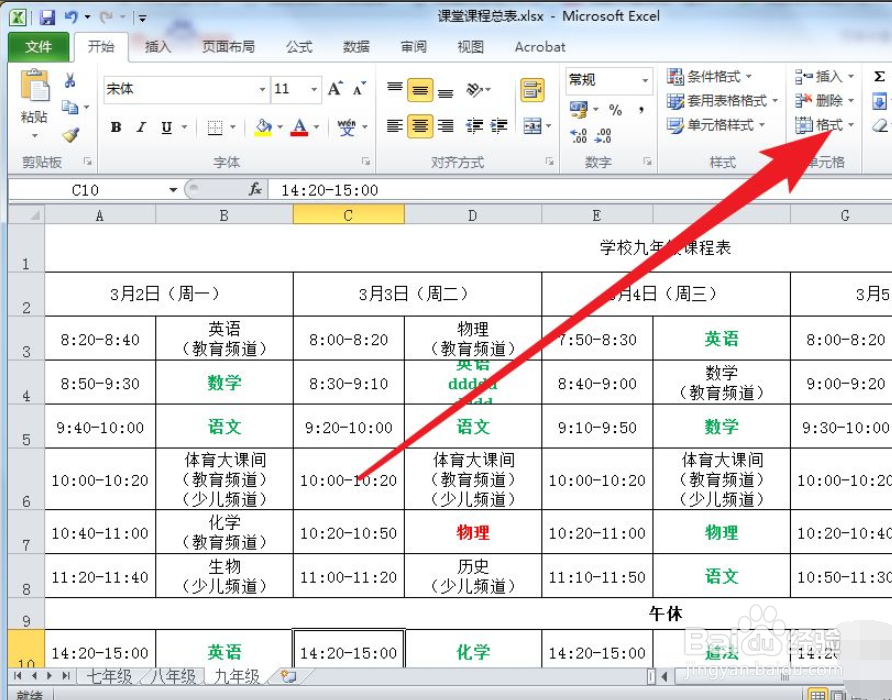Apply bold formatting with the B icon

pos(115,126)
